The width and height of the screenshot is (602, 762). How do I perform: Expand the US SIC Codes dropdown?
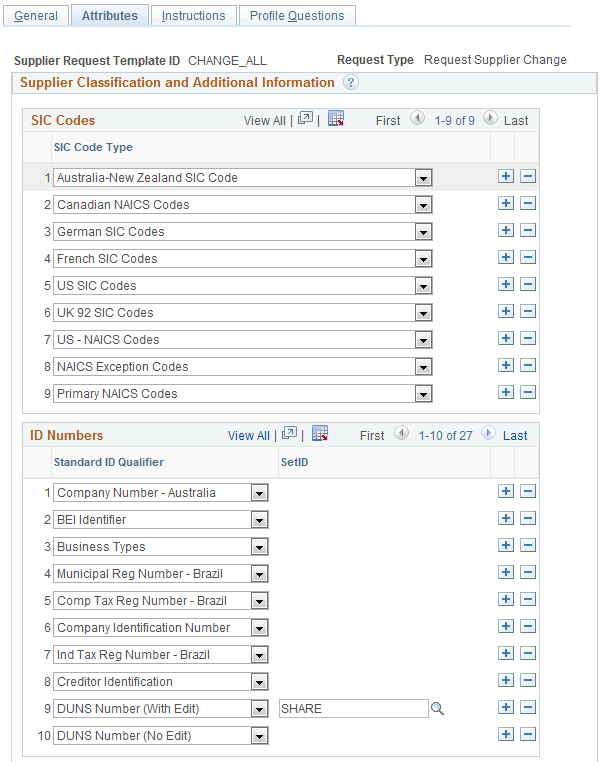423,286
